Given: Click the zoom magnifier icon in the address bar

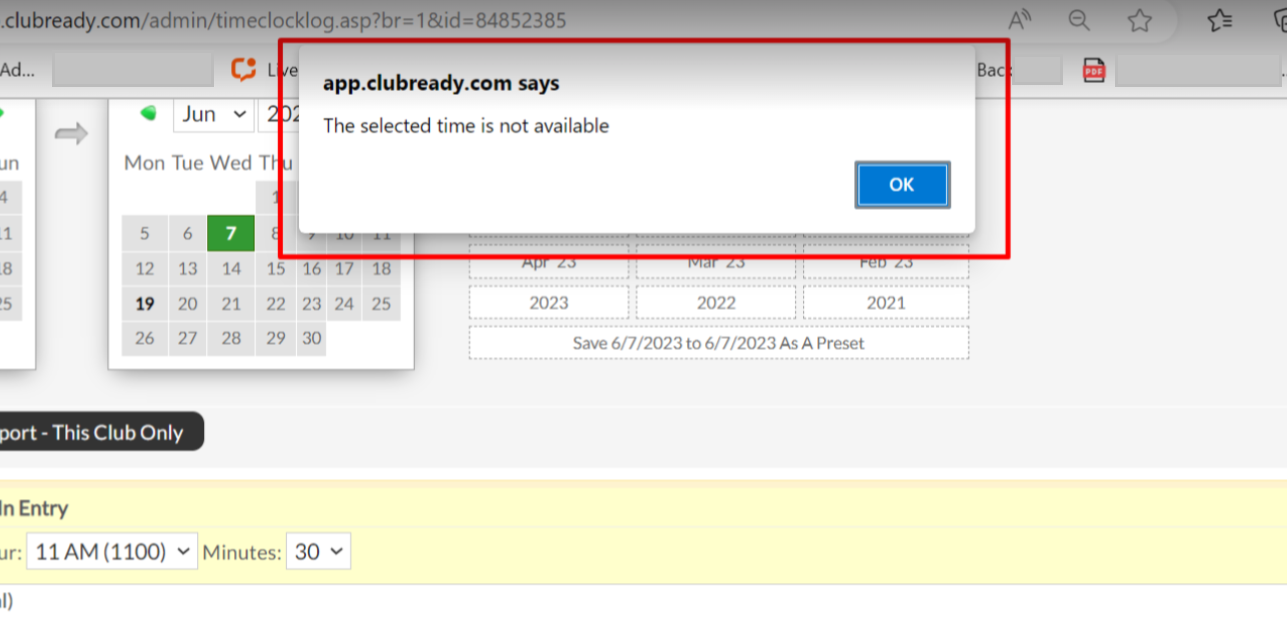Looking at the screenshot, I should (1079, 20).
